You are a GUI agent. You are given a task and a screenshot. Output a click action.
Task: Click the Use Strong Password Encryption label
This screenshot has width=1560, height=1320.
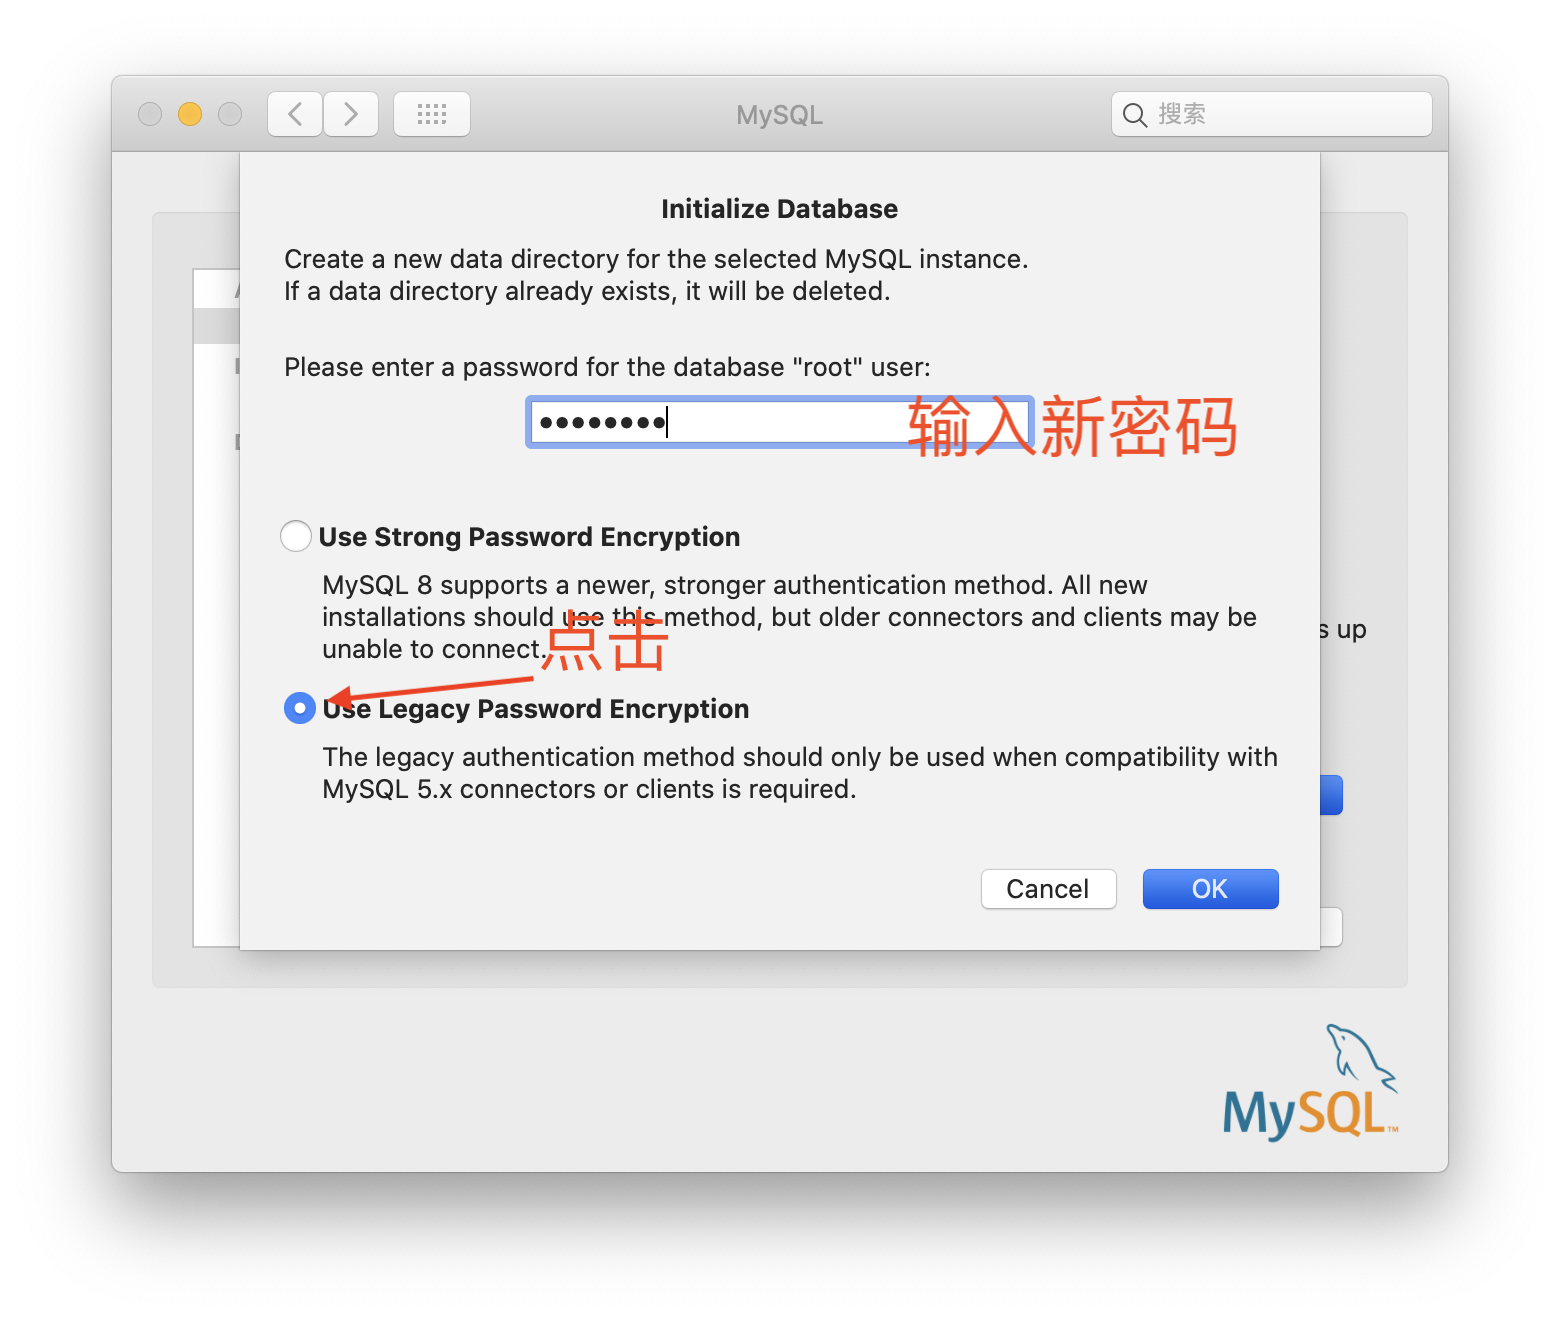pos(529,537)
